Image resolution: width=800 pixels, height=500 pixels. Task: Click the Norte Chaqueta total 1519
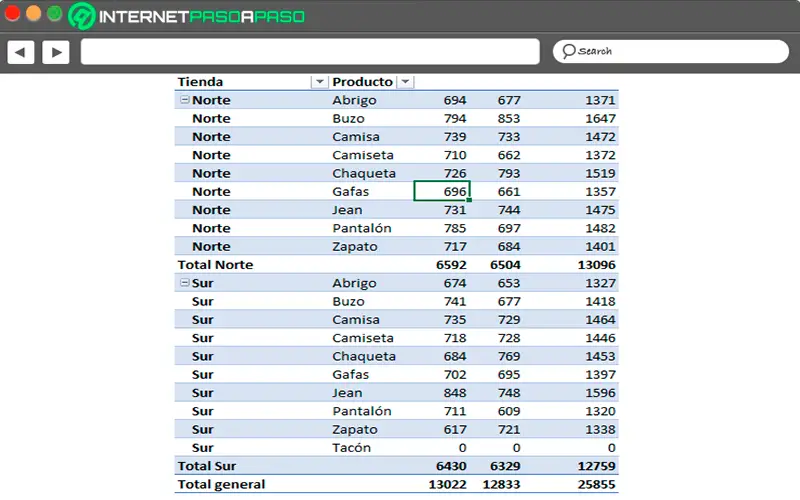[601, 173]
